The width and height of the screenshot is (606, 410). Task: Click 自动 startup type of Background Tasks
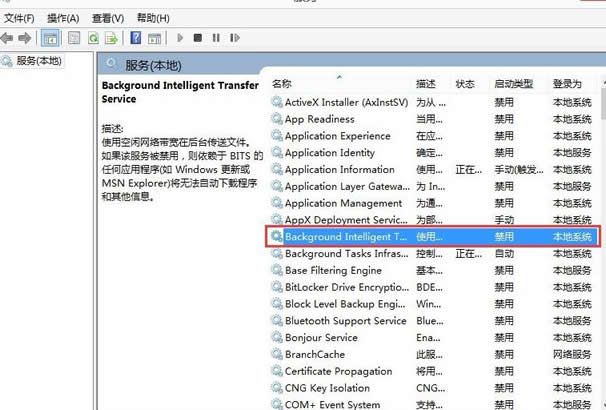pyautogui.click(x=504, y=253)
